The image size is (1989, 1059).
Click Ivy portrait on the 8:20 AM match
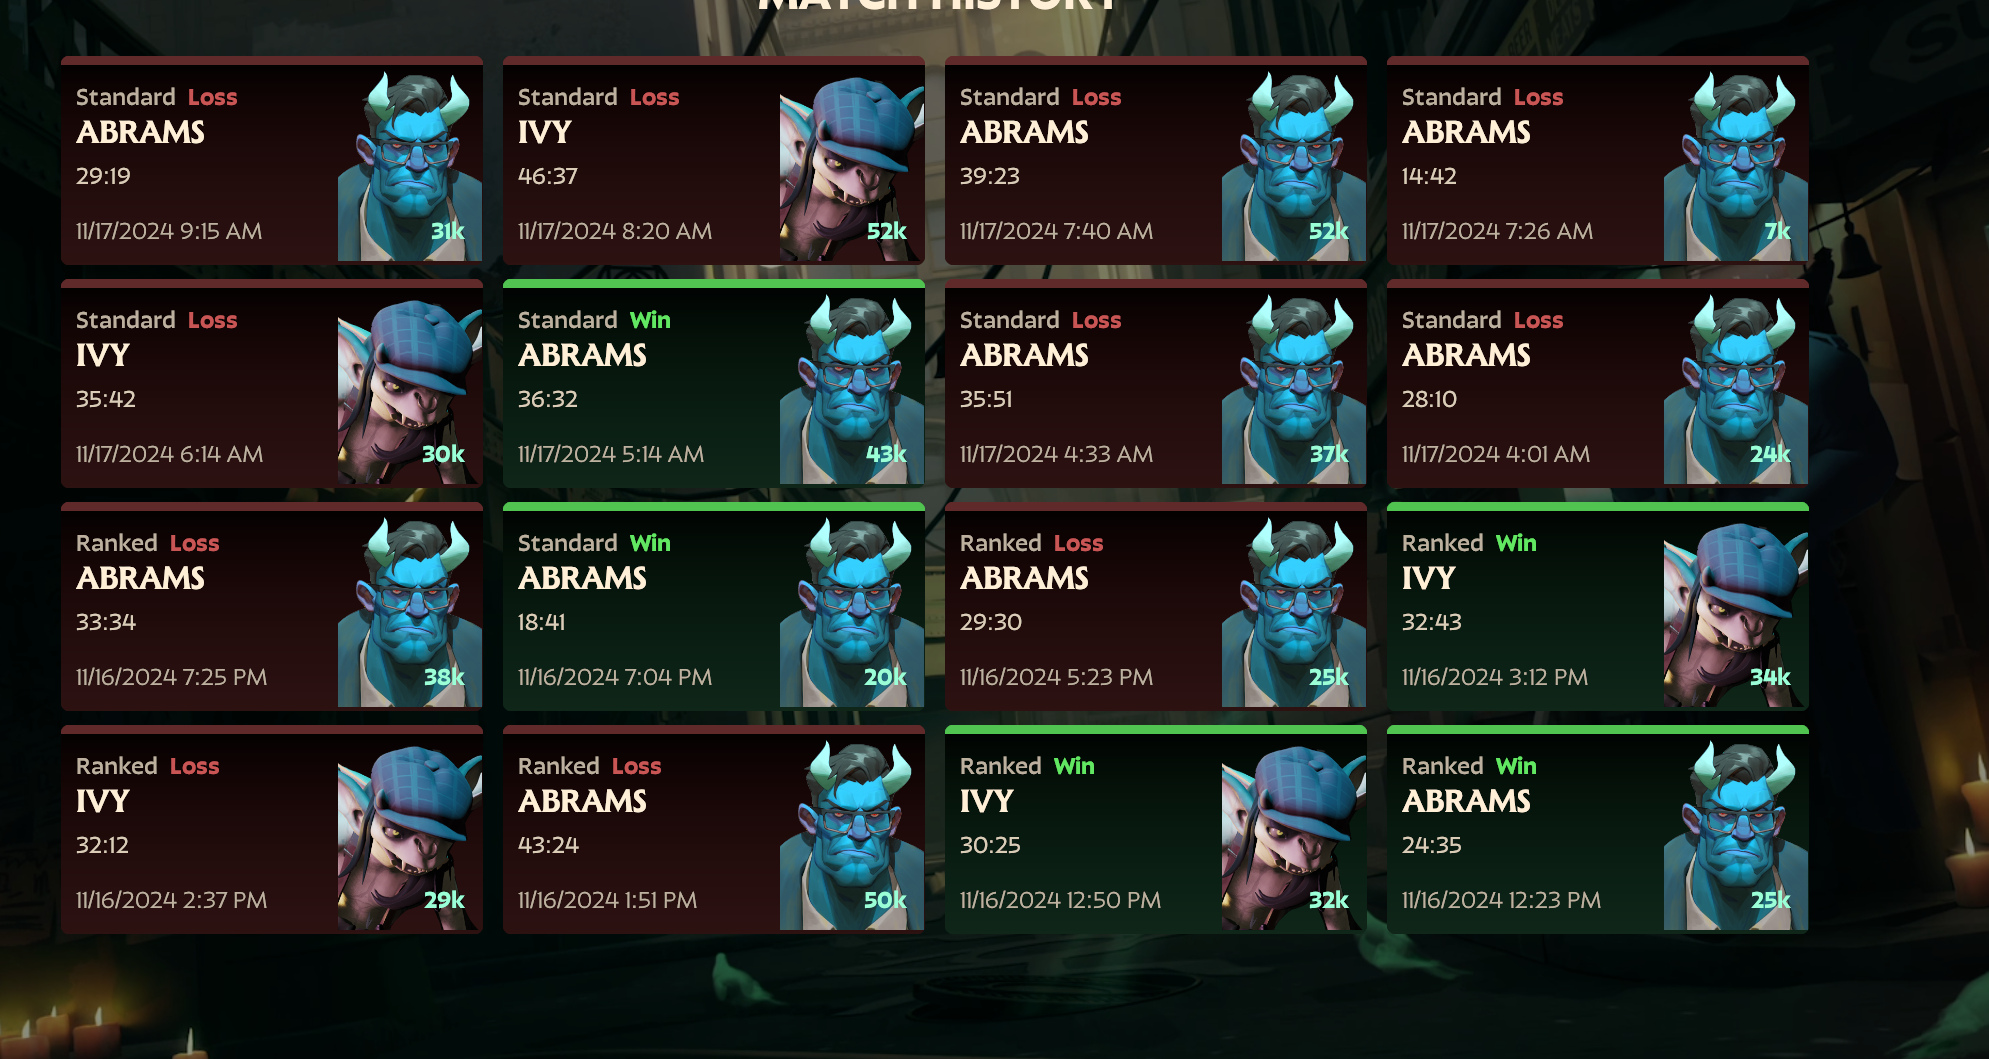coord(852,166)
